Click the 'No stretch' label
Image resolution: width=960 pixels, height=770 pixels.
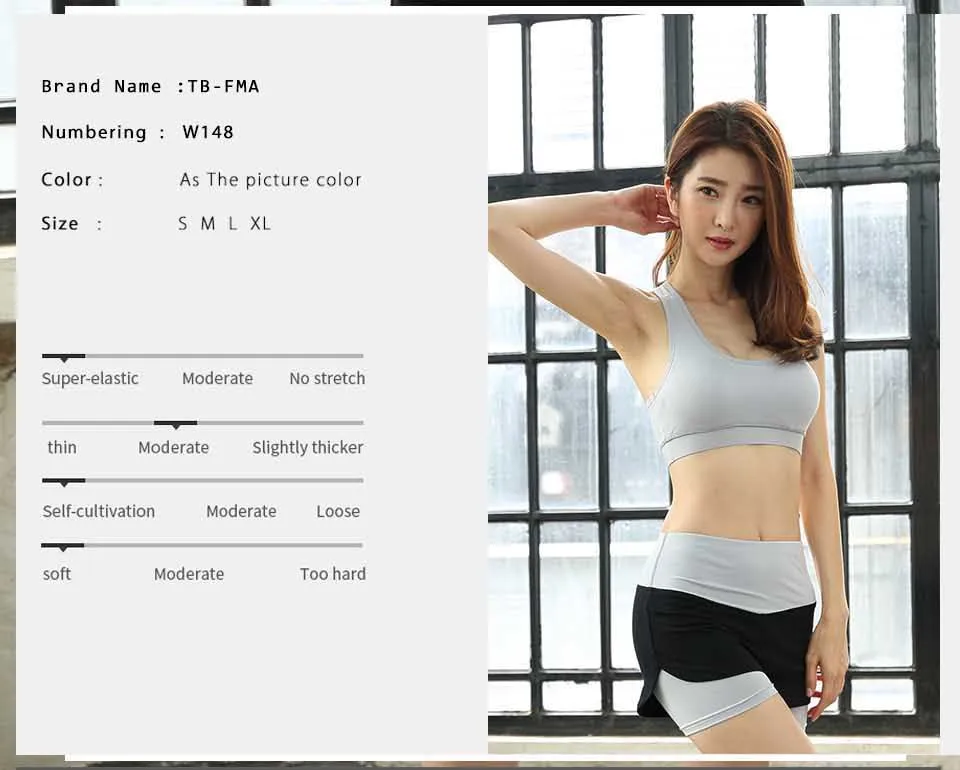(x=327, y=378)
